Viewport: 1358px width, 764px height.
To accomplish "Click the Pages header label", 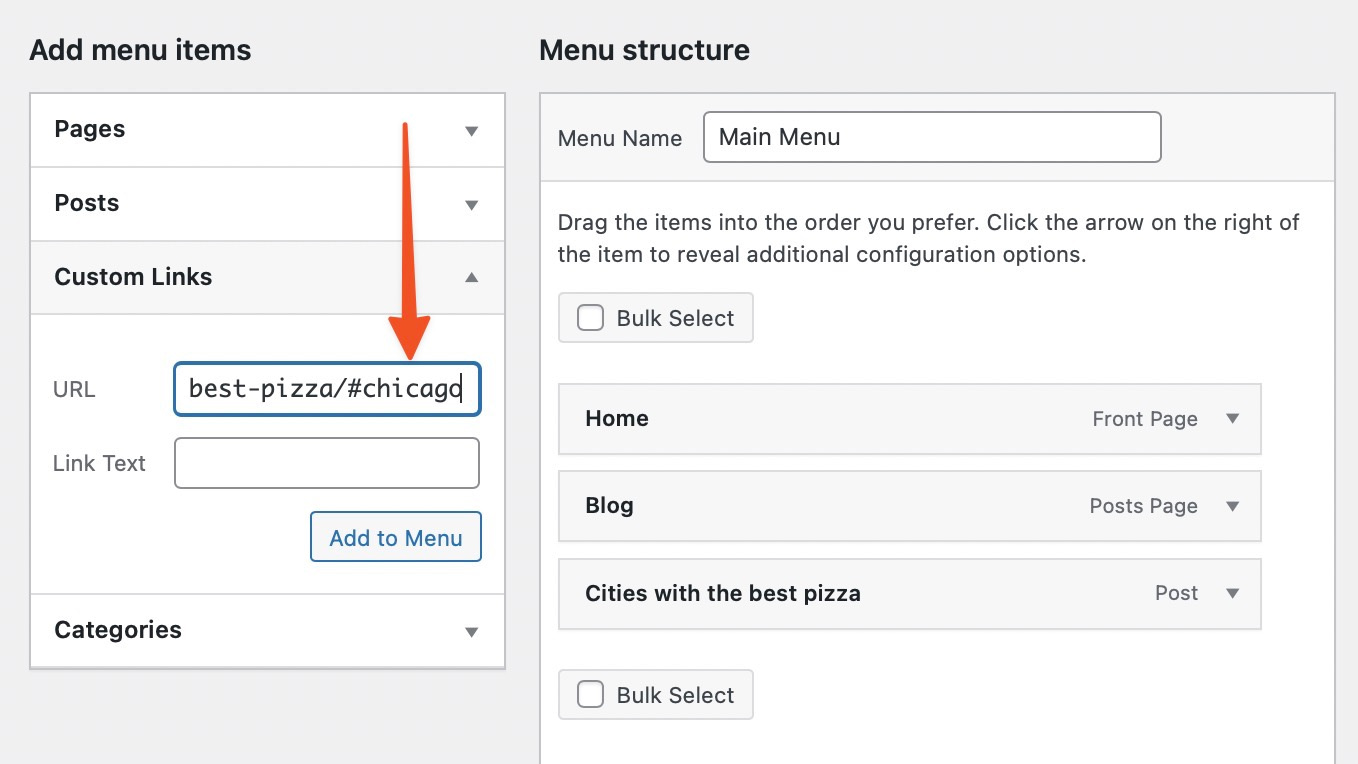I will point(89,129).
